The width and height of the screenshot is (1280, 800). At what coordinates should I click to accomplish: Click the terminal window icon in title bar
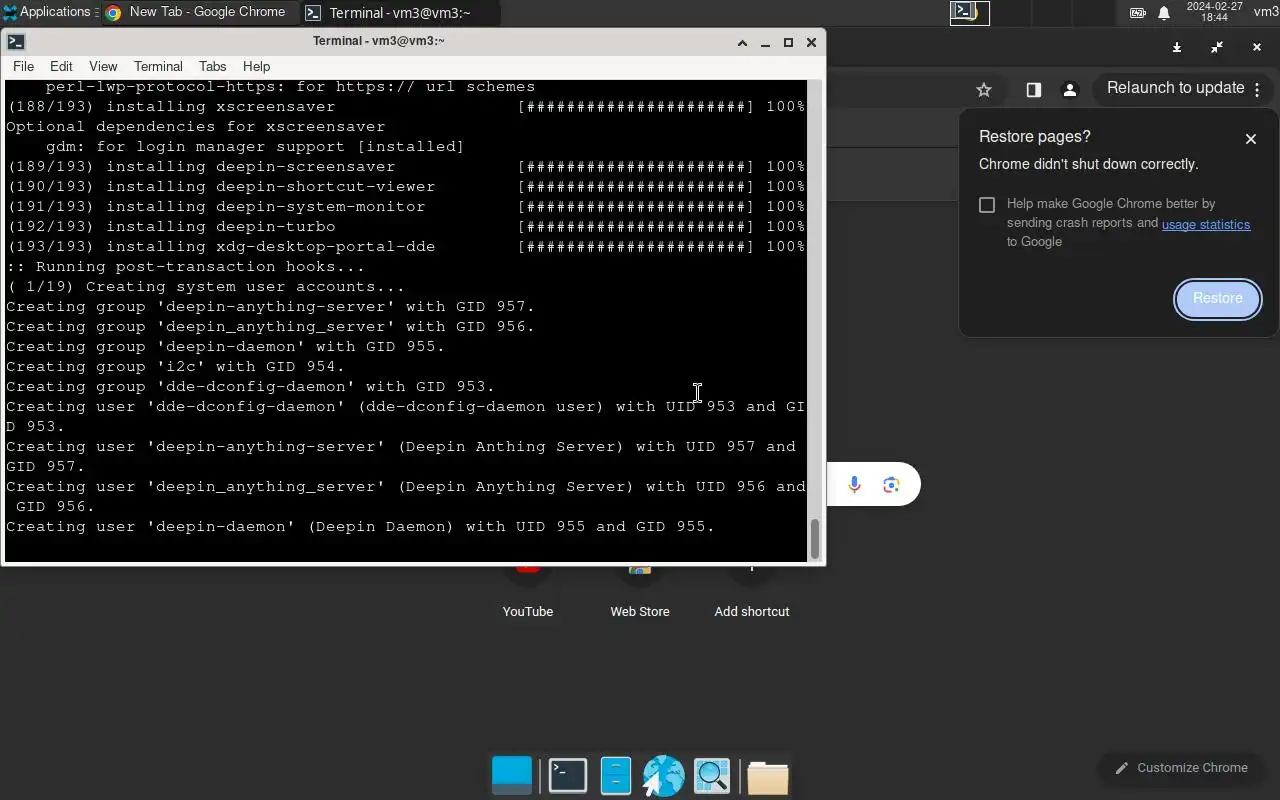(16, 42)
